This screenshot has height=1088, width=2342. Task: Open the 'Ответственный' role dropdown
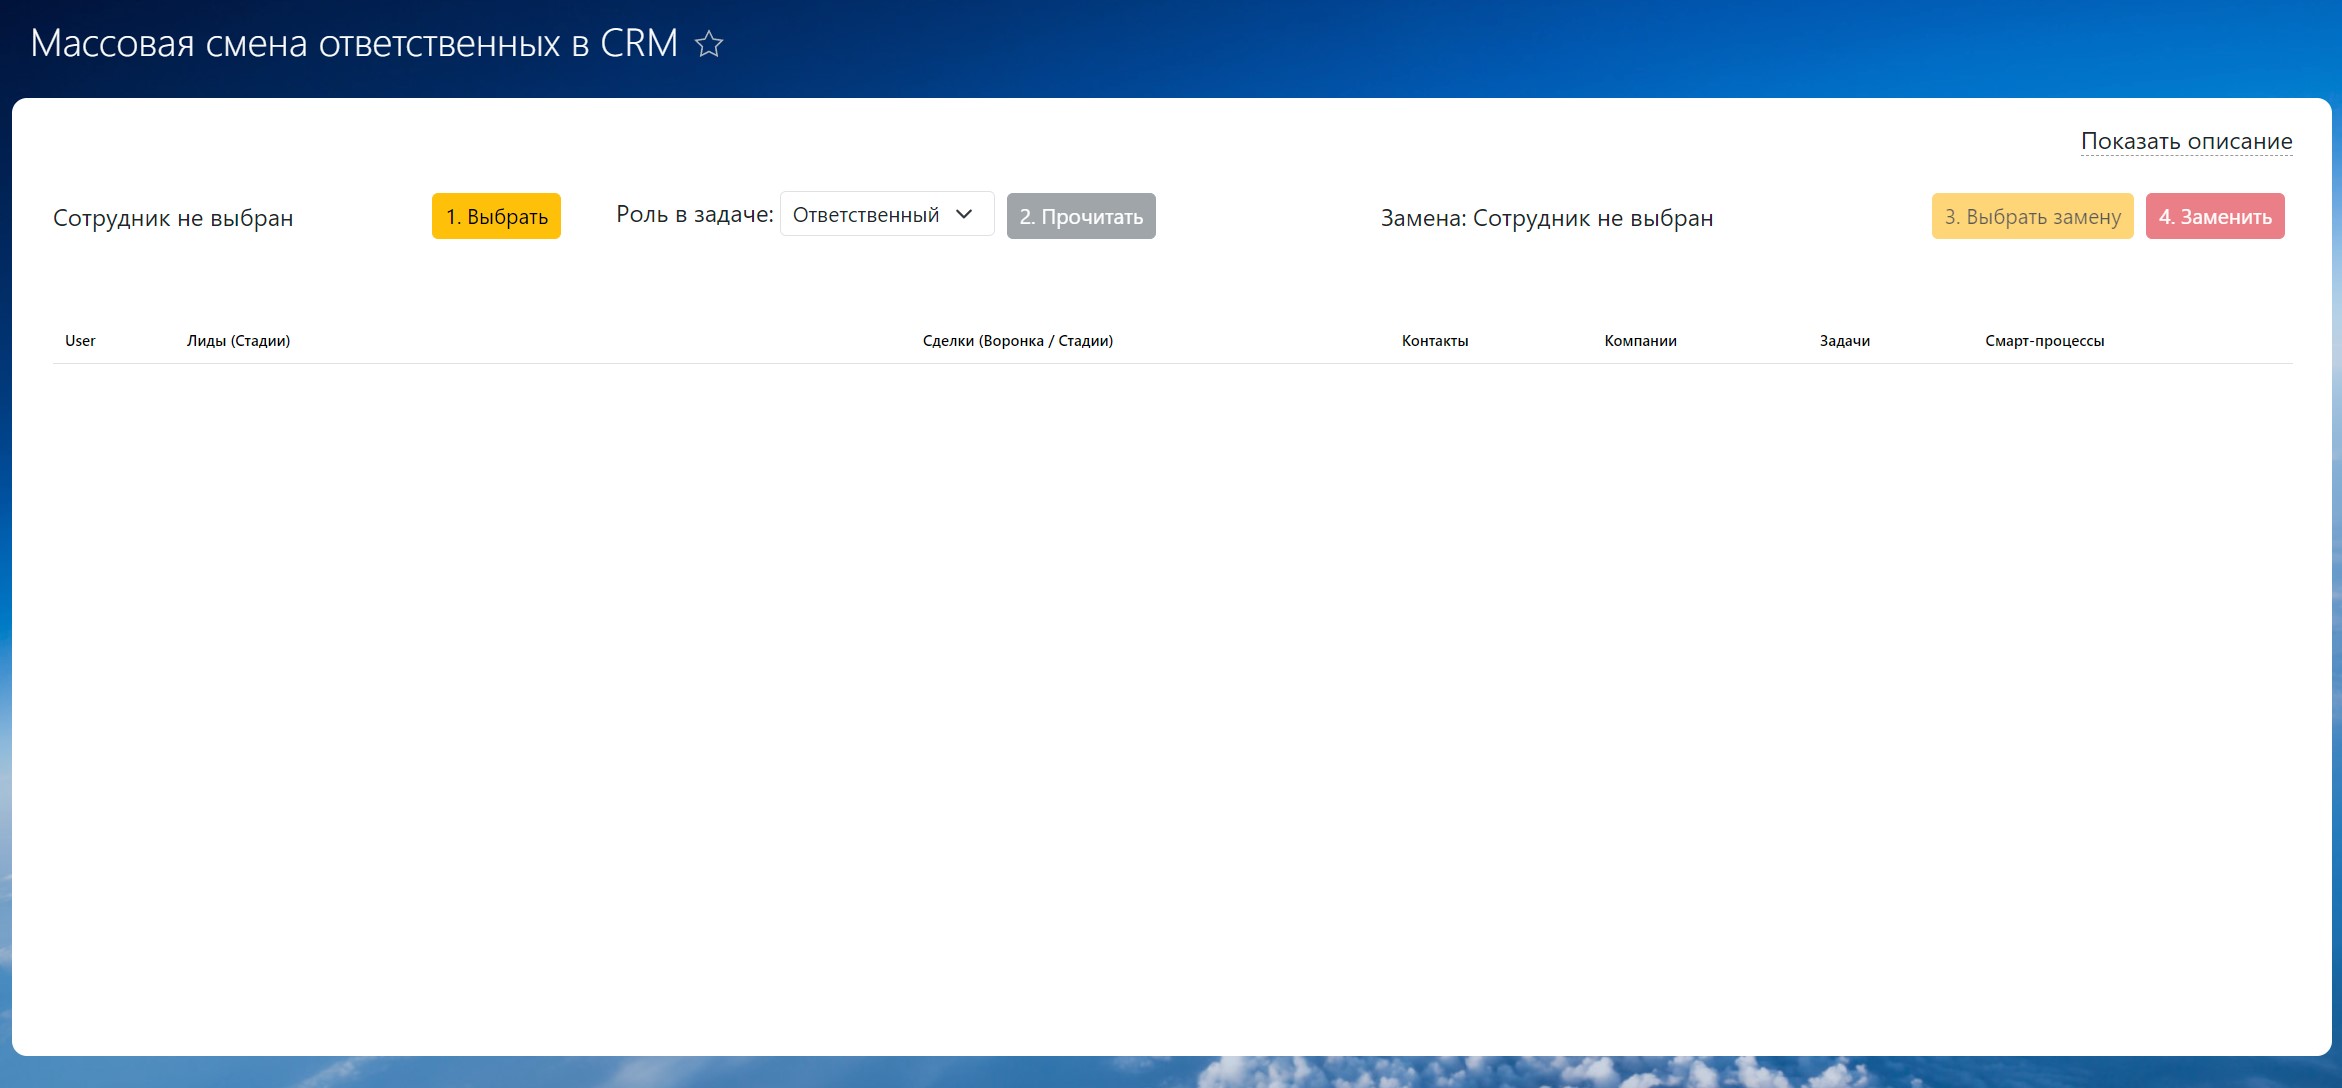pos(866,215)
